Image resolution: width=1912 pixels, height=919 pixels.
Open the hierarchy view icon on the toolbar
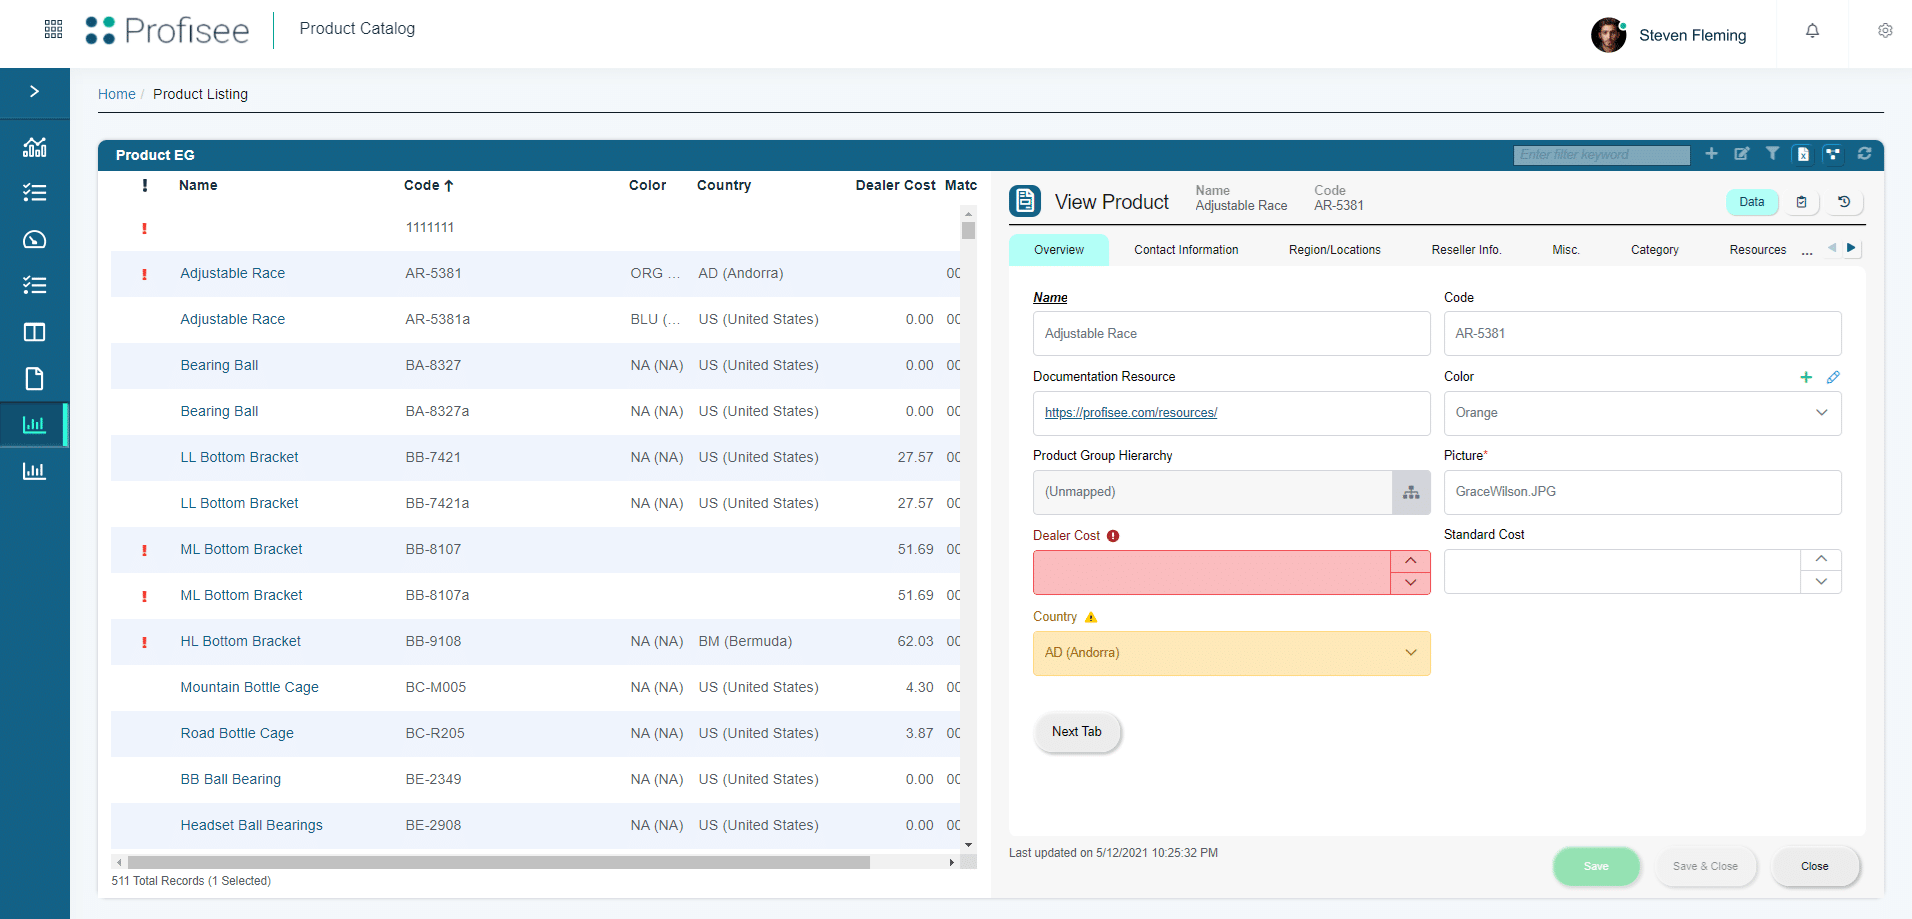coord(1834,154)
